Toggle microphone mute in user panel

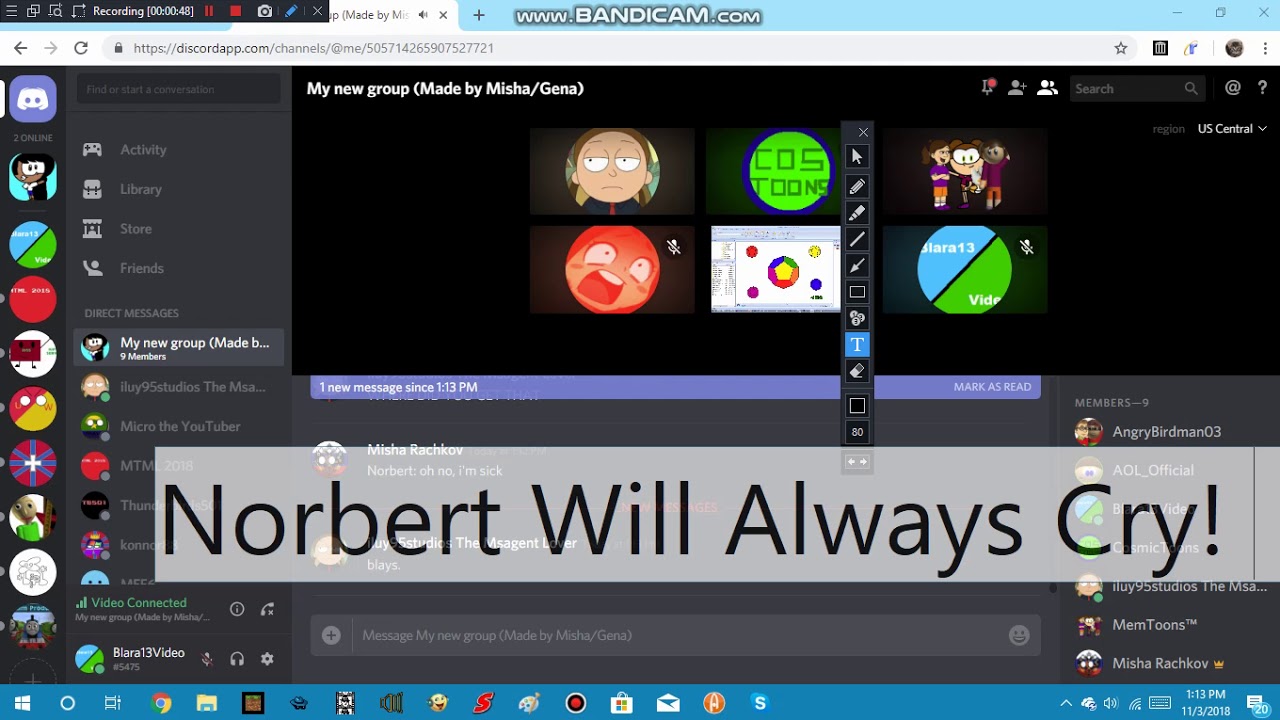coord(207,659)
